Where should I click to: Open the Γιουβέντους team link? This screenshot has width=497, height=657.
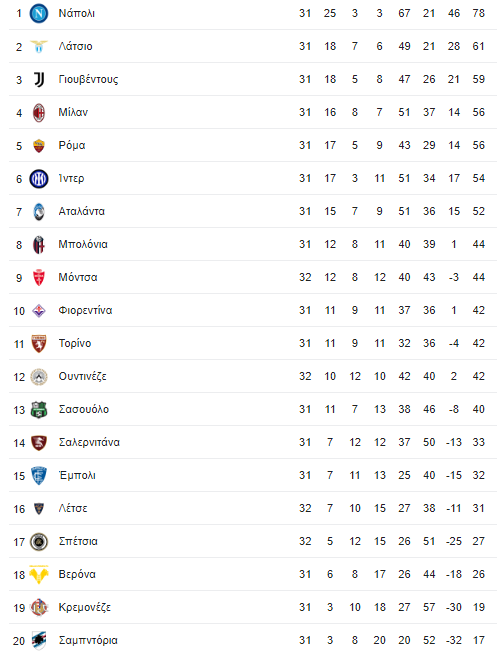(88, 80)
